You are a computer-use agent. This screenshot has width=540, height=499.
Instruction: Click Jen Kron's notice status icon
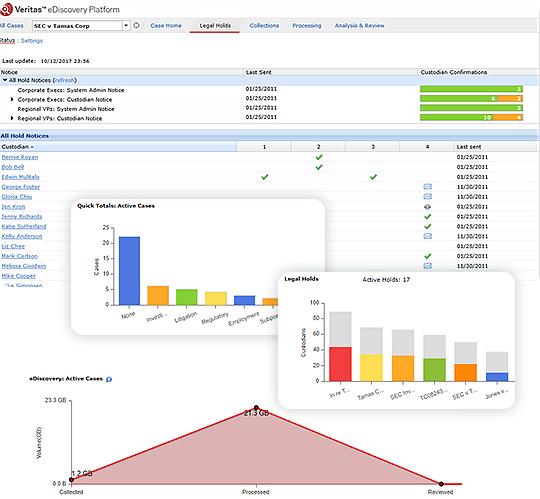427,207
